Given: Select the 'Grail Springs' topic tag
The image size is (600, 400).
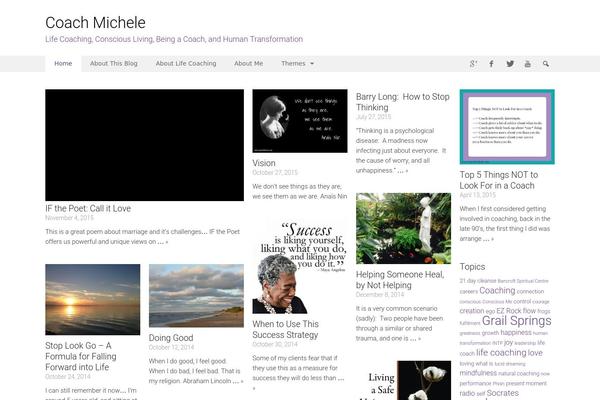Looking at the screenshot, I should (516, 321).
